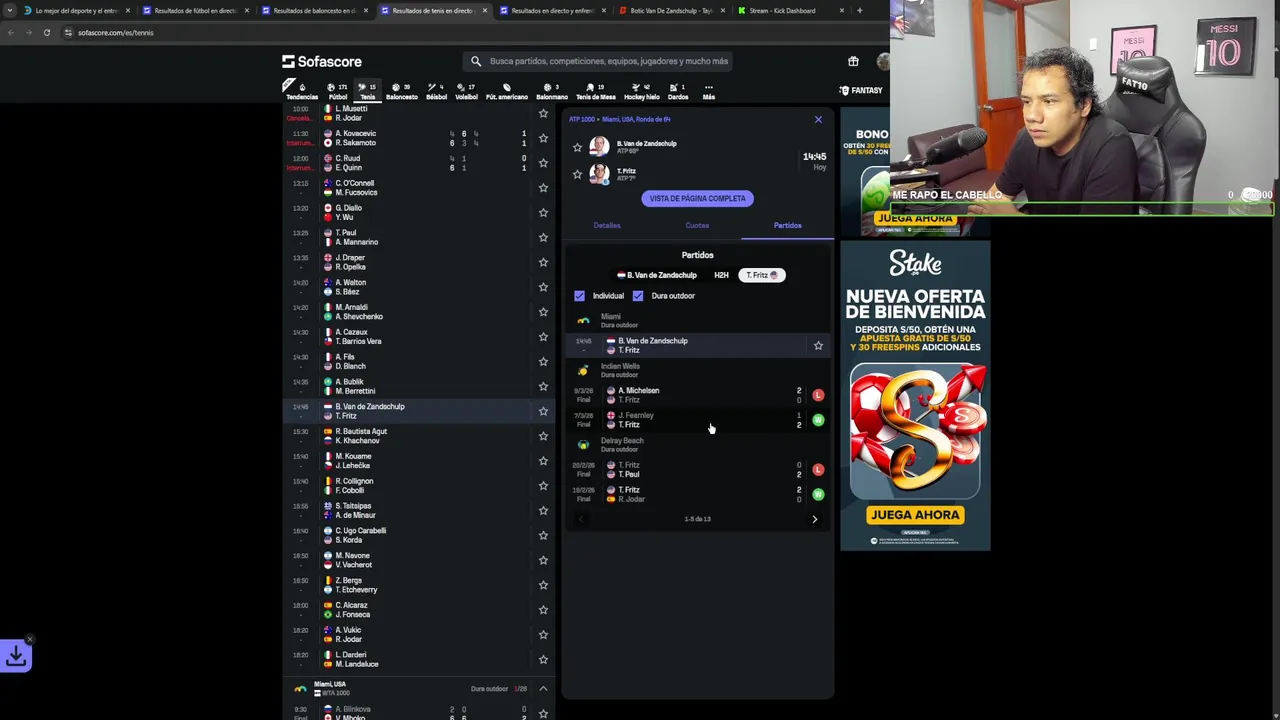Open a new browser tab
This screenshot has width=1280, height=720.
click(859, 11)
